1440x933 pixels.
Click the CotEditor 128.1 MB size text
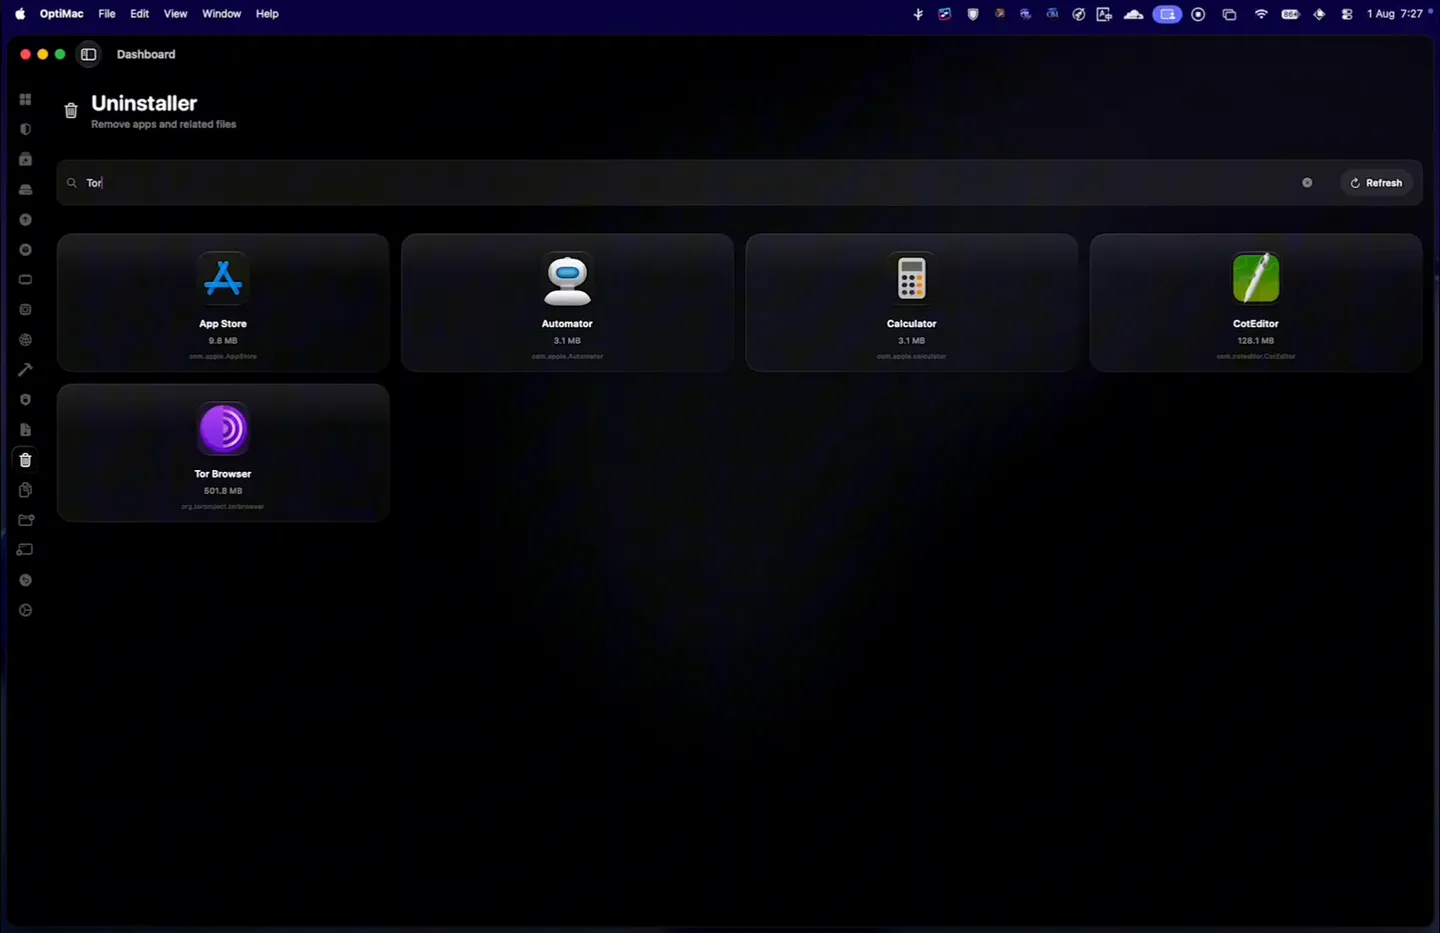pyautogui.click(x=1255, y=341)
